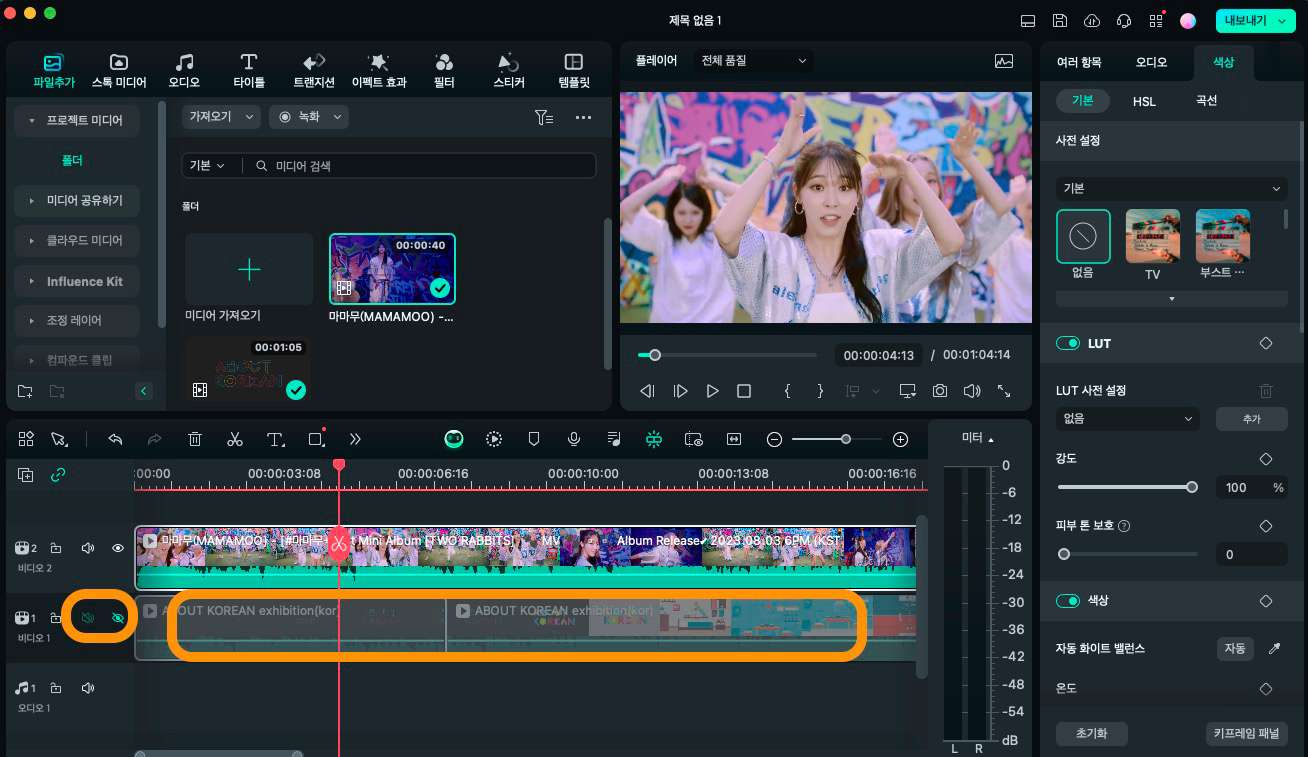
Task: Open the 기본 sort dropdown near search
Action: (207, 165)
